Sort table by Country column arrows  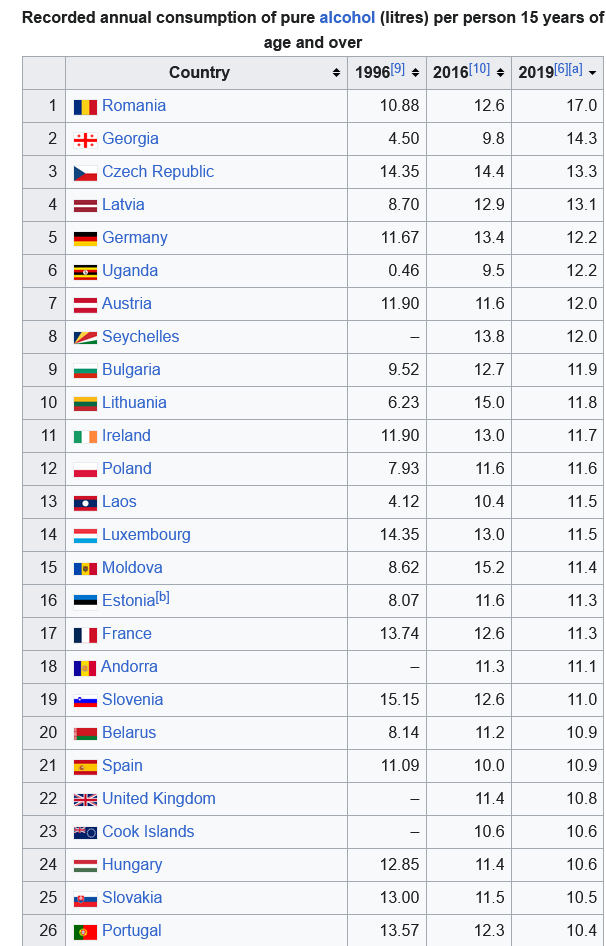336,73
